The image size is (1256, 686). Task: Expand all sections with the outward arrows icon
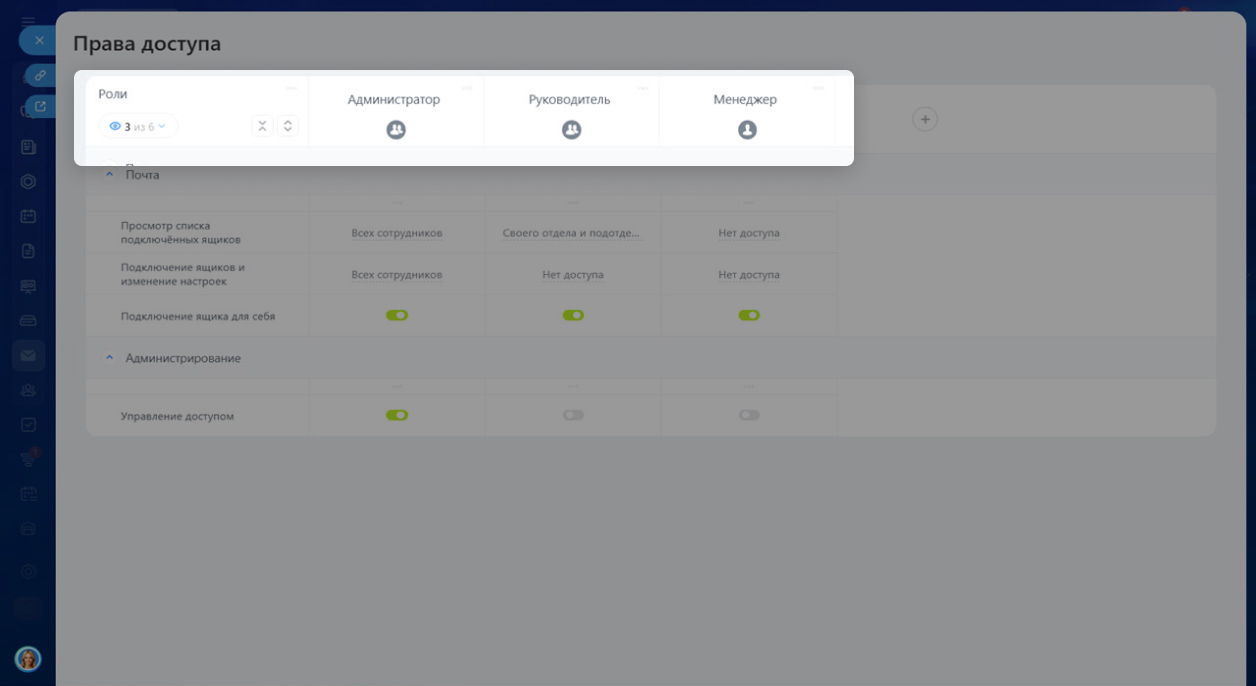(288, 126)
